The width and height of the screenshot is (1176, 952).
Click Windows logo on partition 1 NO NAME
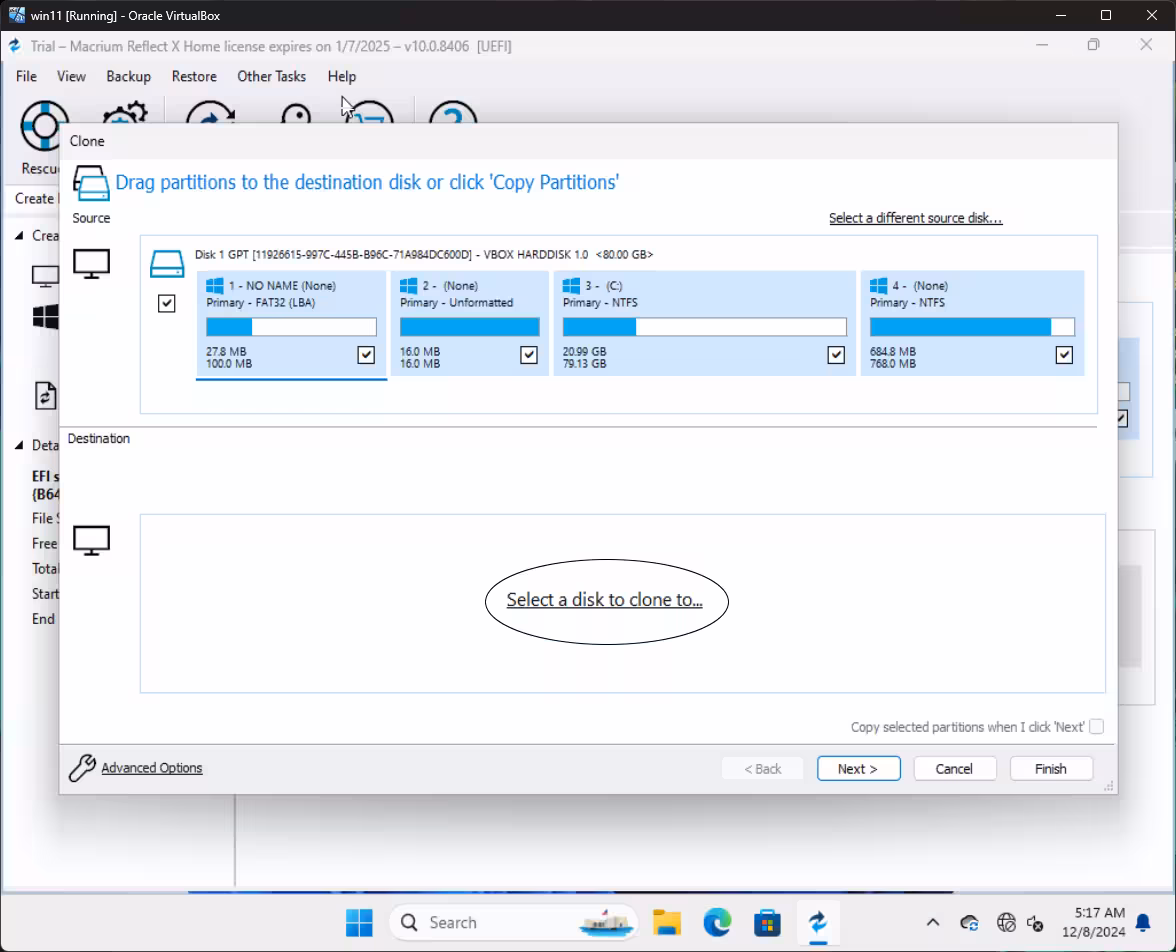point(214,286)
